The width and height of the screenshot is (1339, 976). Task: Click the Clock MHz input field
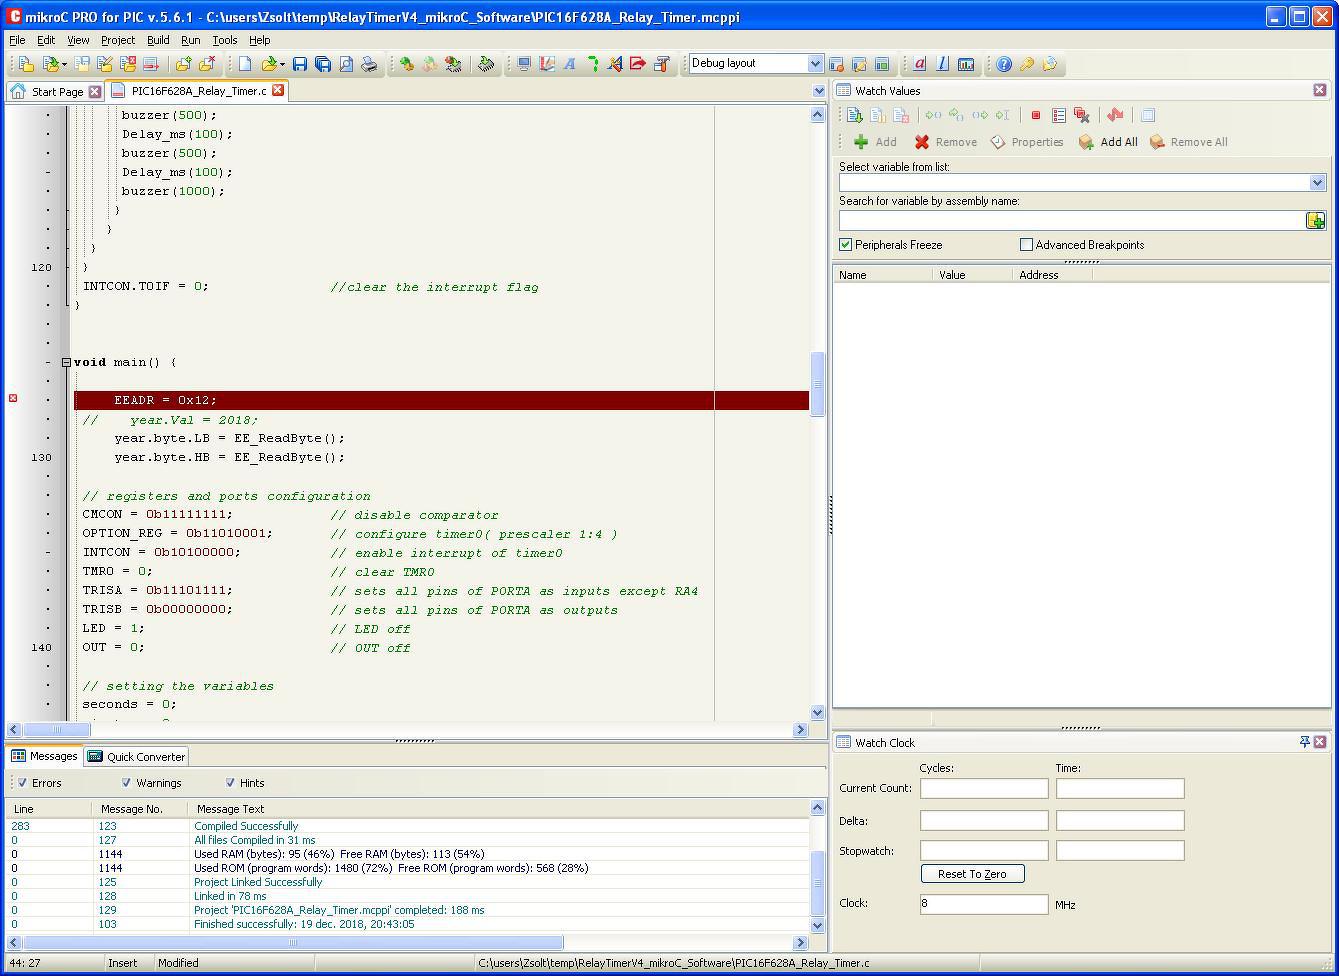tap(983, 904)
